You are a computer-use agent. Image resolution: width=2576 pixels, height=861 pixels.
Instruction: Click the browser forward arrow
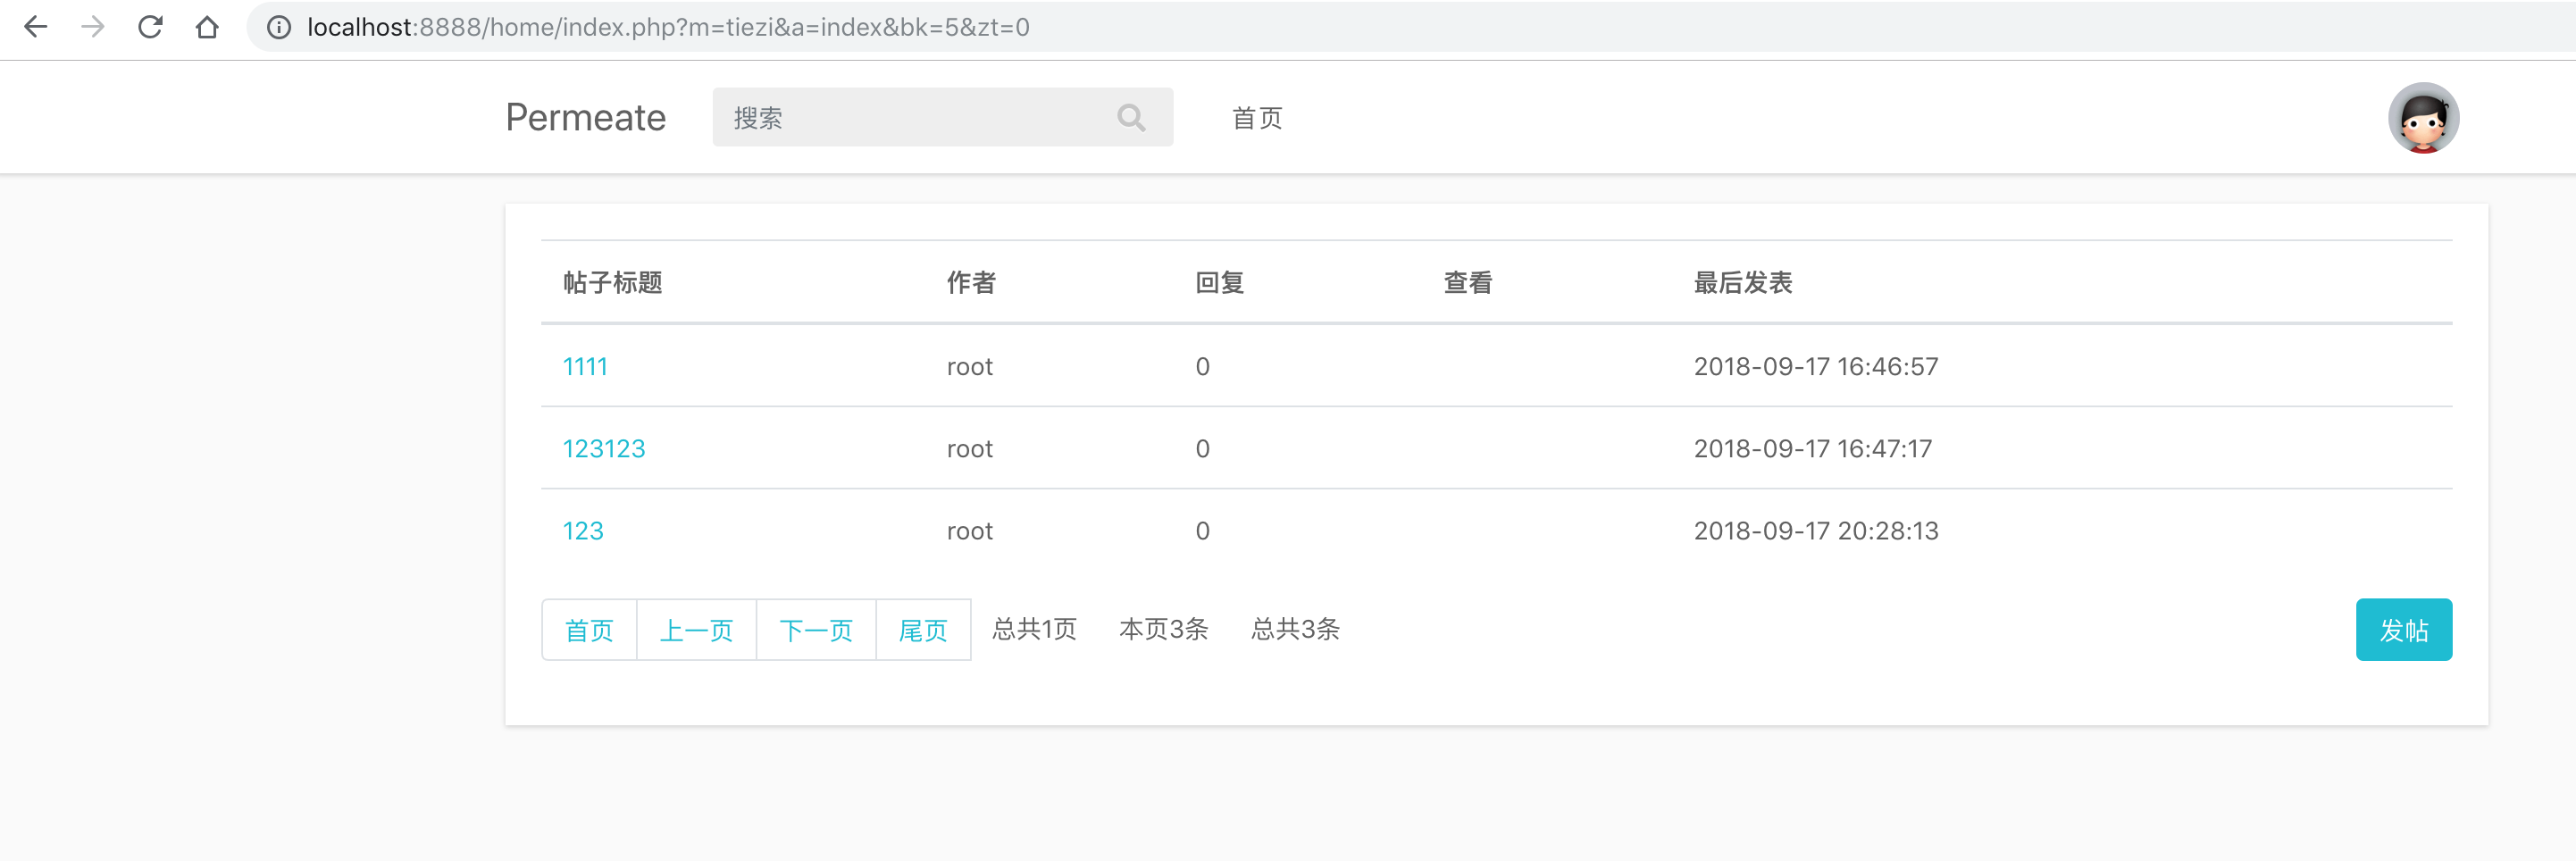[93, 27]
